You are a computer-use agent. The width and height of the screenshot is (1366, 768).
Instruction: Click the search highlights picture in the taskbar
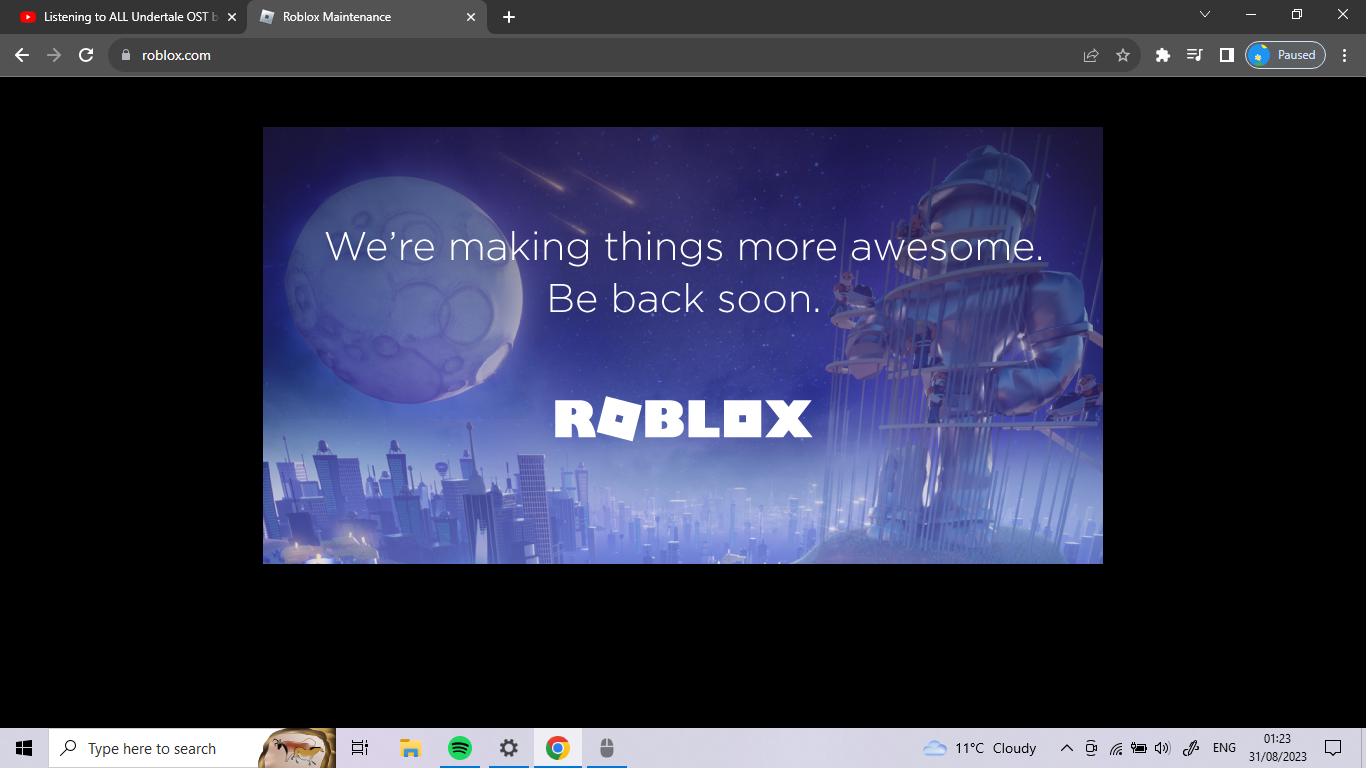297,748
